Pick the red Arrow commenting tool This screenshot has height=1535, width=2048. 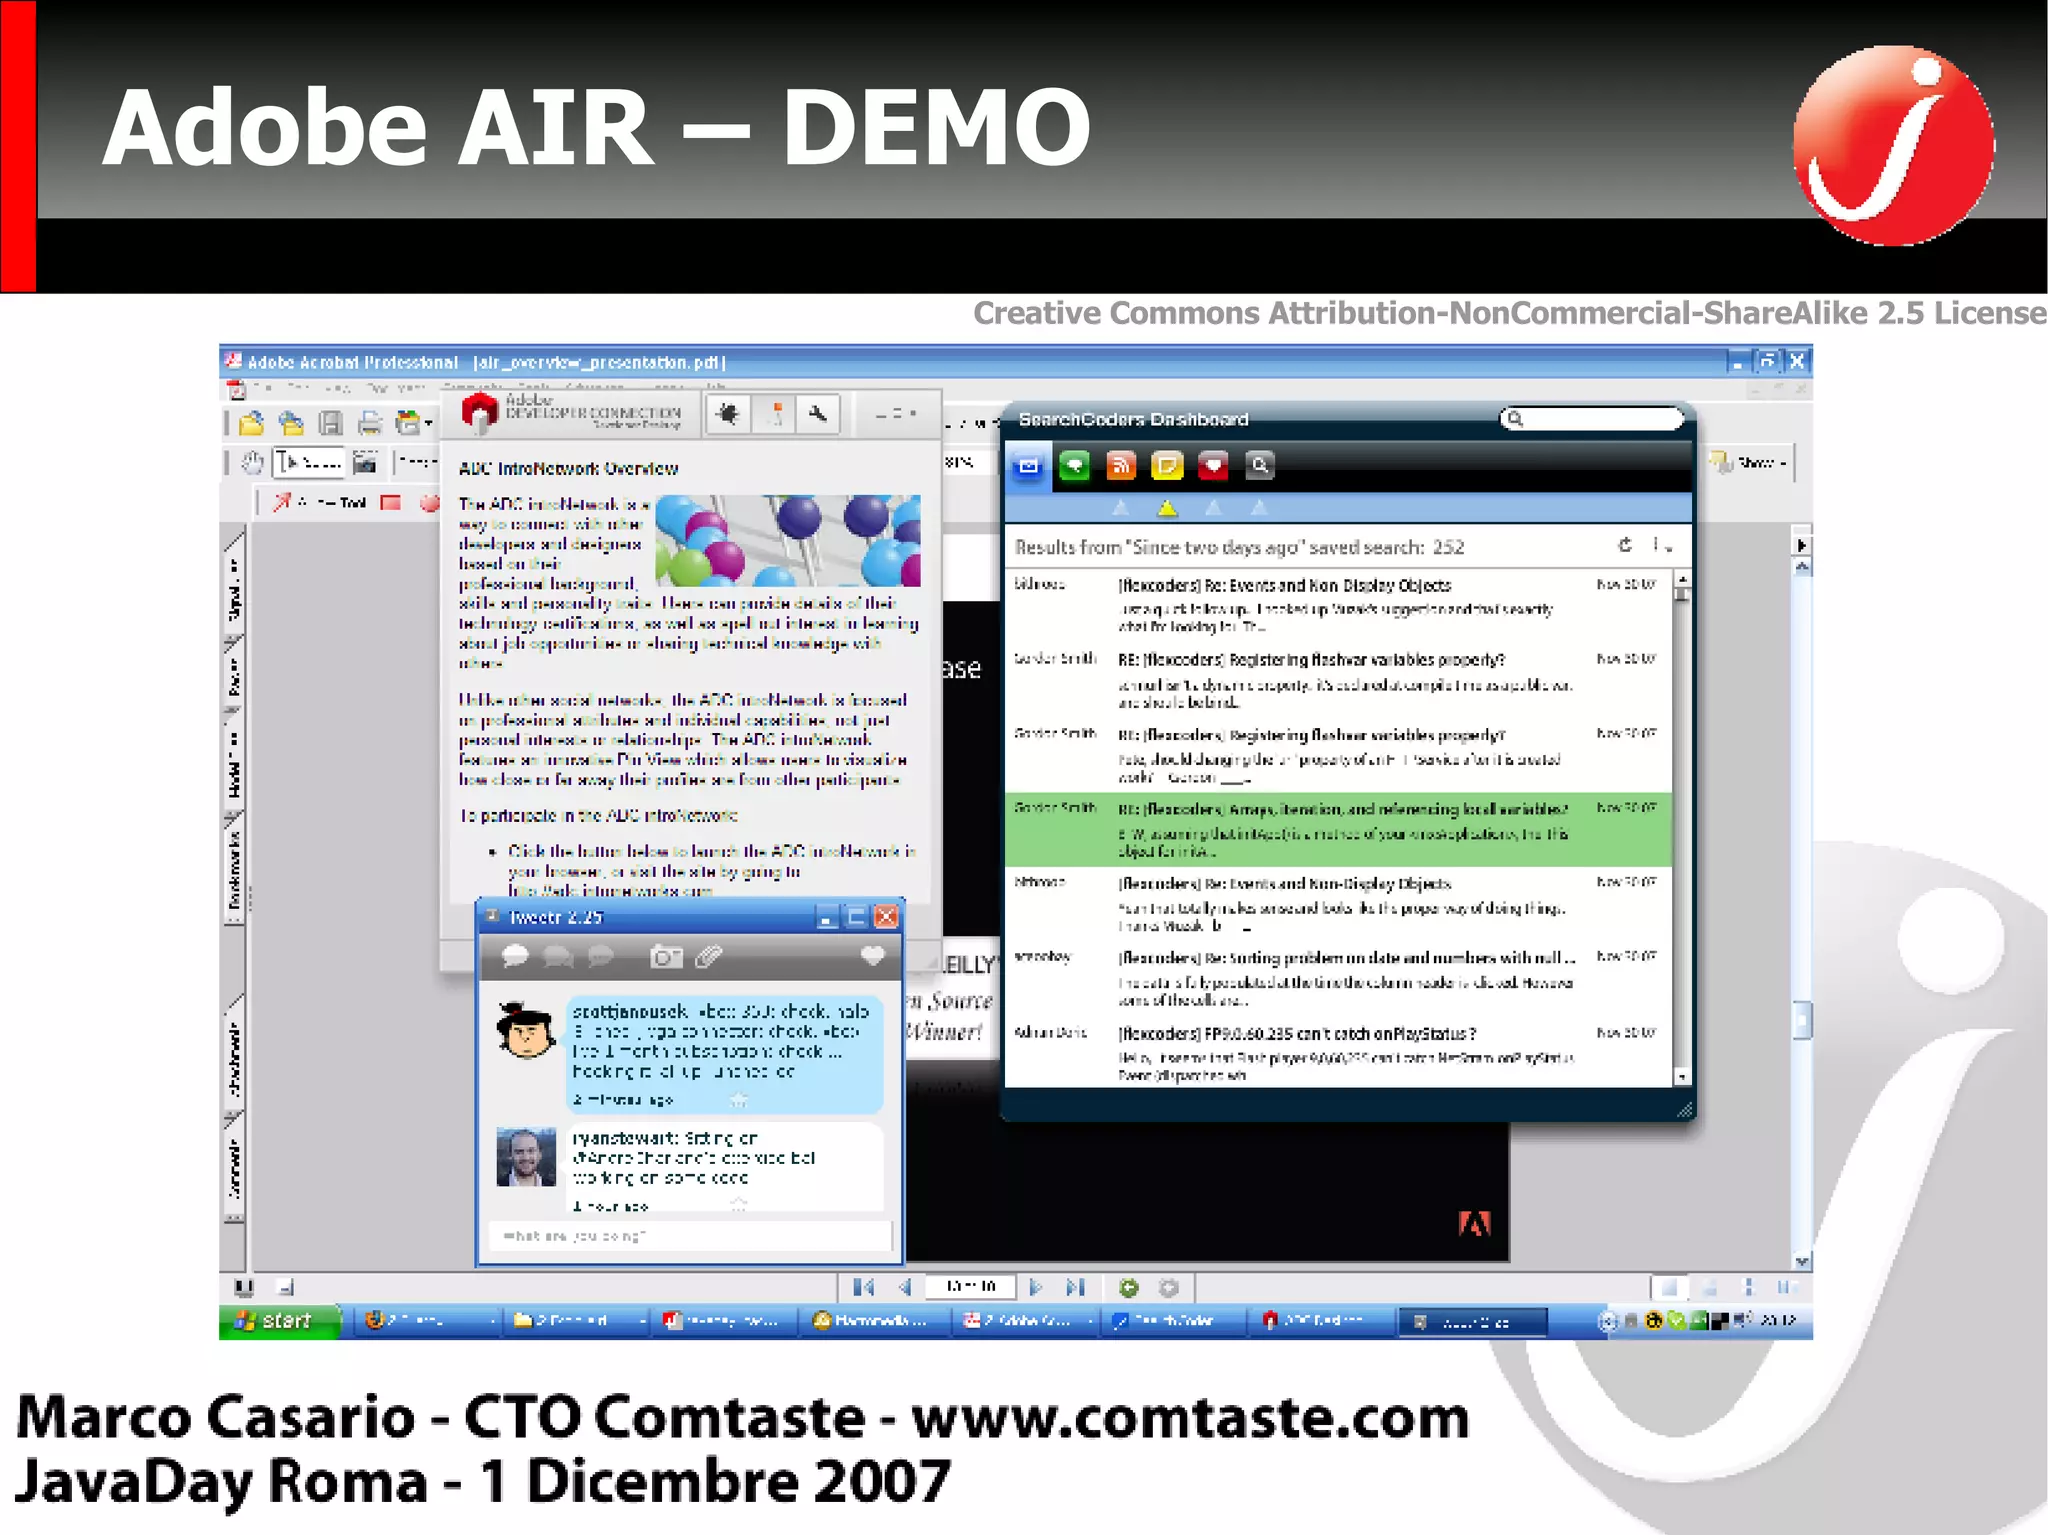[x=282, y=502]
